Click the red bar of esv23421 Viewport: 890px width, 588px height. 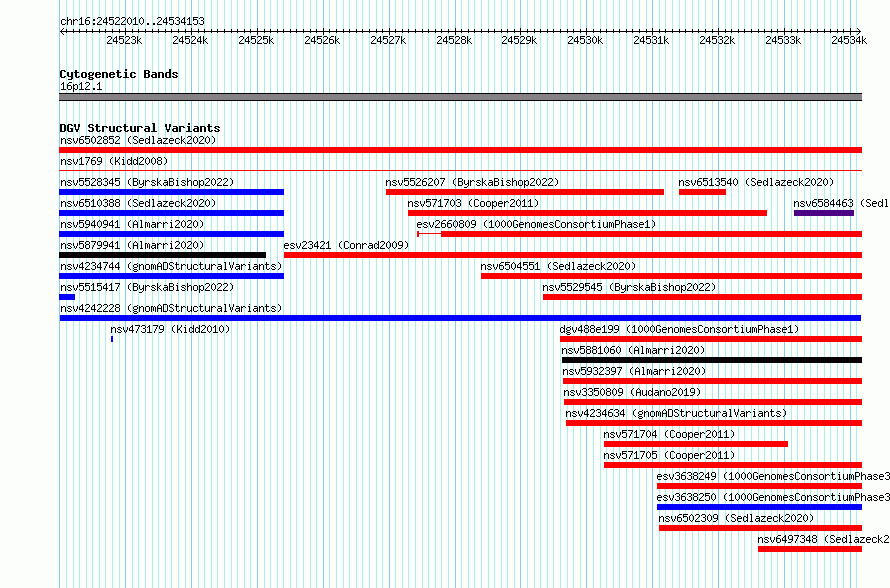[573, 255]
